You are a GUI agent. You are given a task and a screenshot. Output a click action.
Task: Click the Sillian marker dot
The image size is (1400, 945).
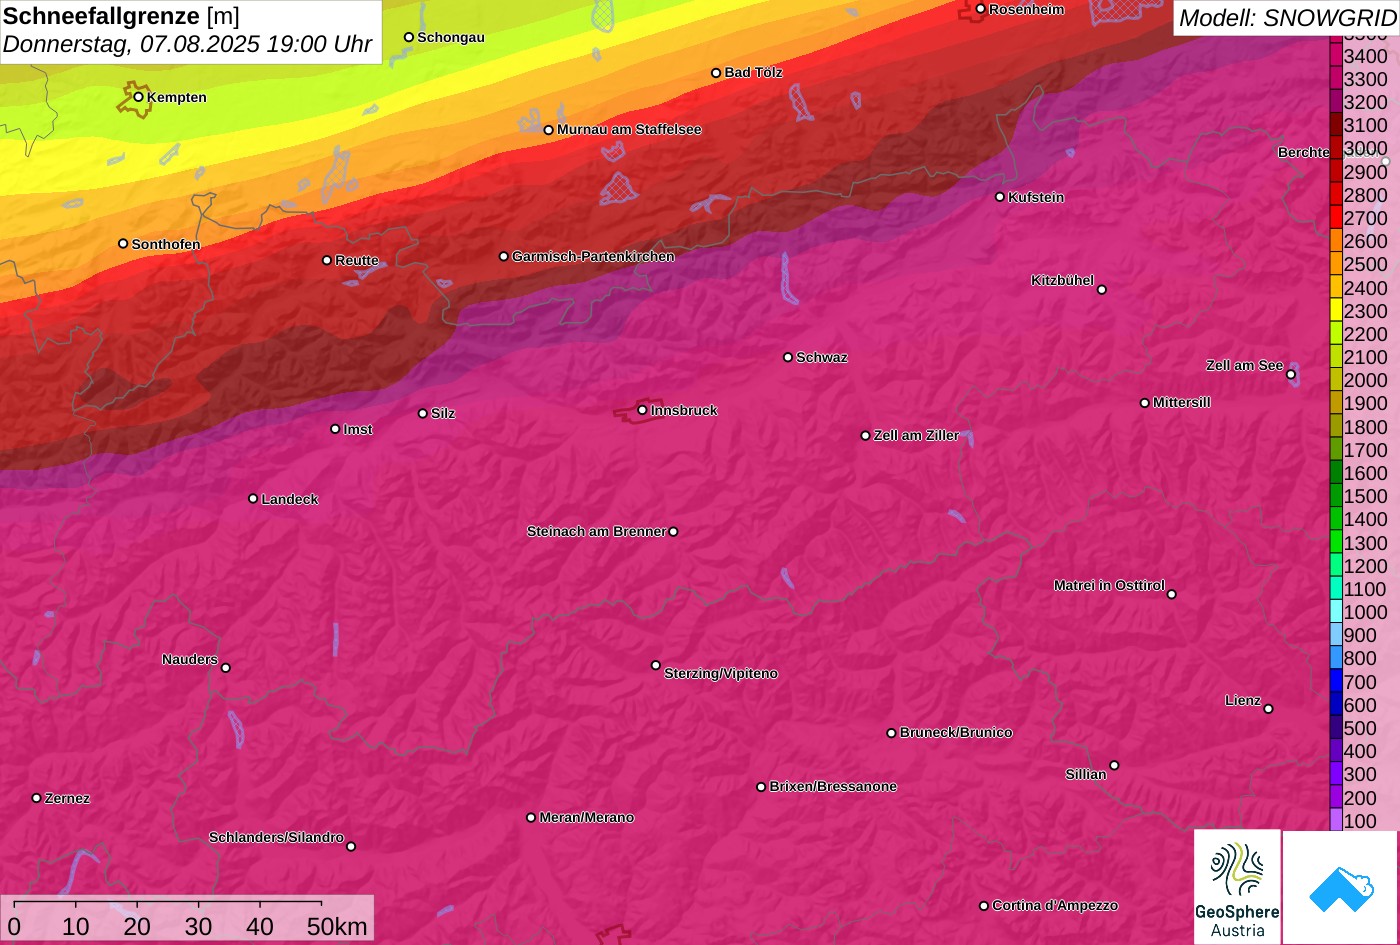coord(1114,766)
